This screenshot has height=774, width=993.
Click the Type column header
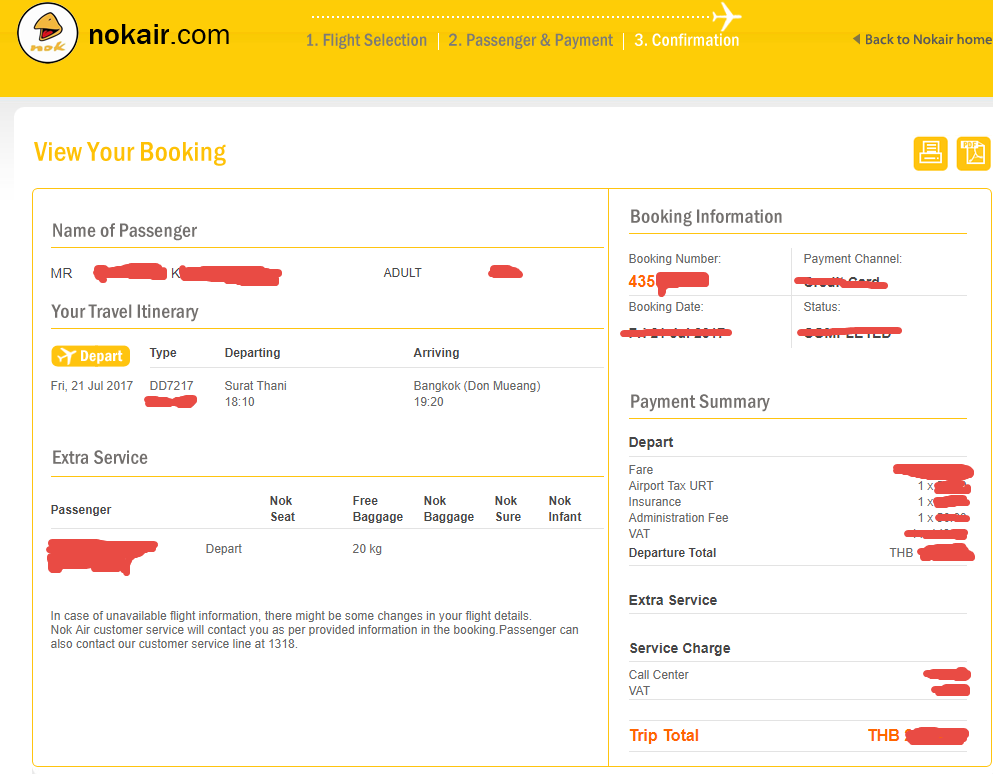[163, 353]
